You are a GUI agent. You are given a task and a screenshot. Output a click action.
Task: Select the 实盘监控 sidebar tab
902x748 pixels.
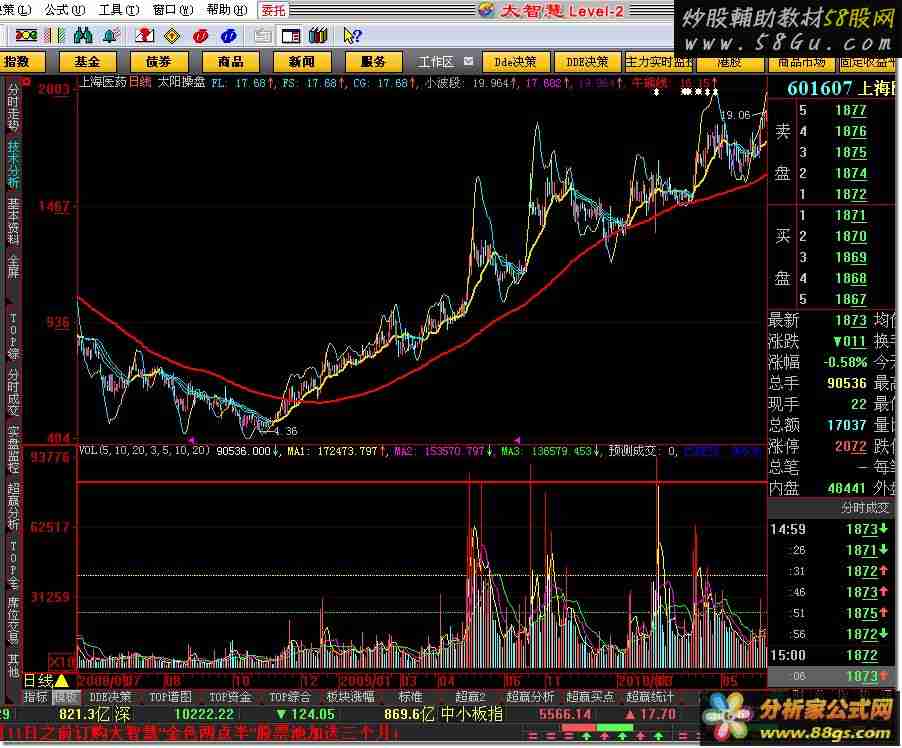(x=13, y=449)
